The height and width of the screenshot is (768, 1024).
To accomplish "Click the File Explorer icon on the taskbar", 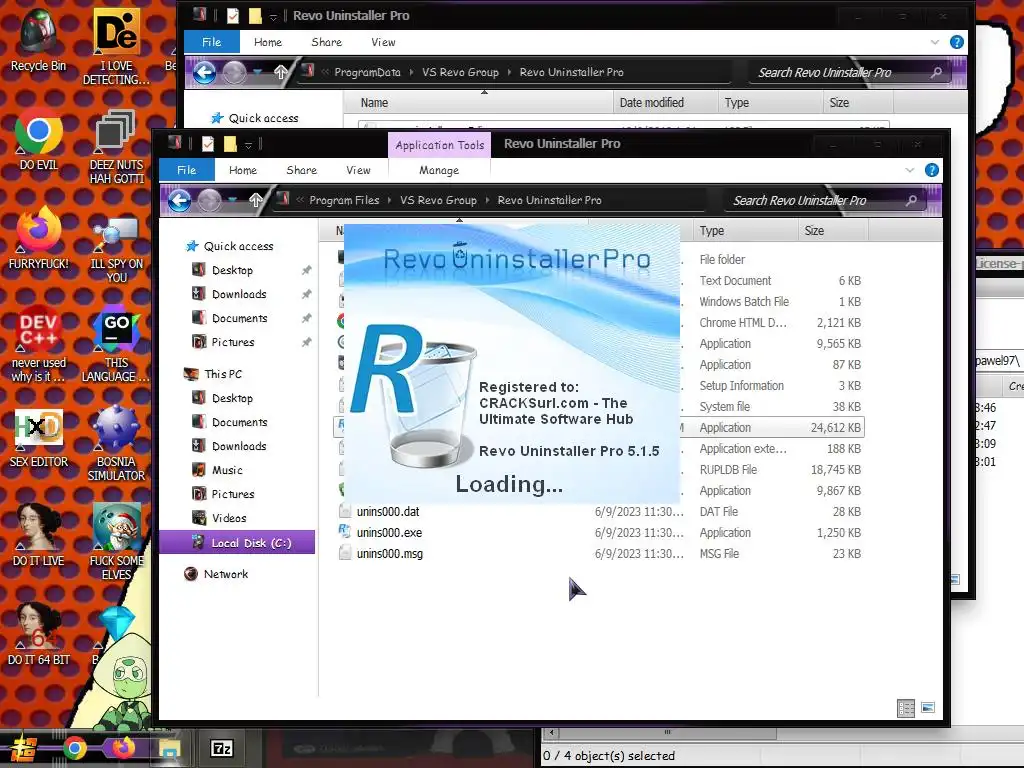I will tap(168, 748).
